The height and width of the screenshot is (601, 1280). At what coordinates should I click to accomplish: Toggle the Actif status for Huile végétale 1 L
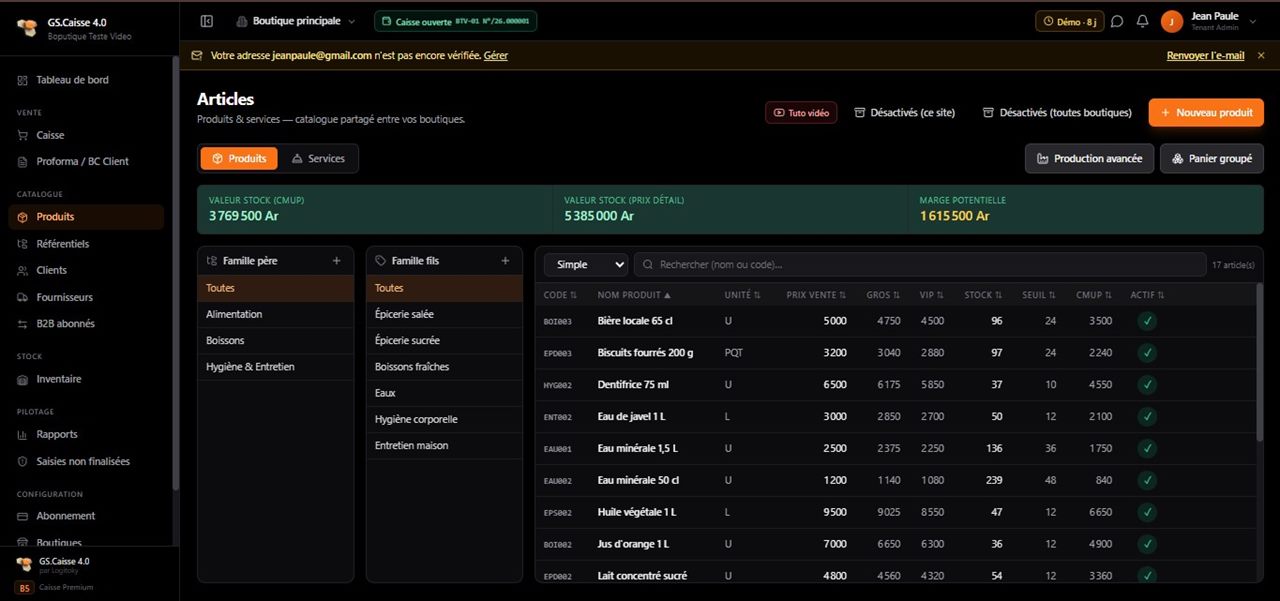pos(1147,512)
